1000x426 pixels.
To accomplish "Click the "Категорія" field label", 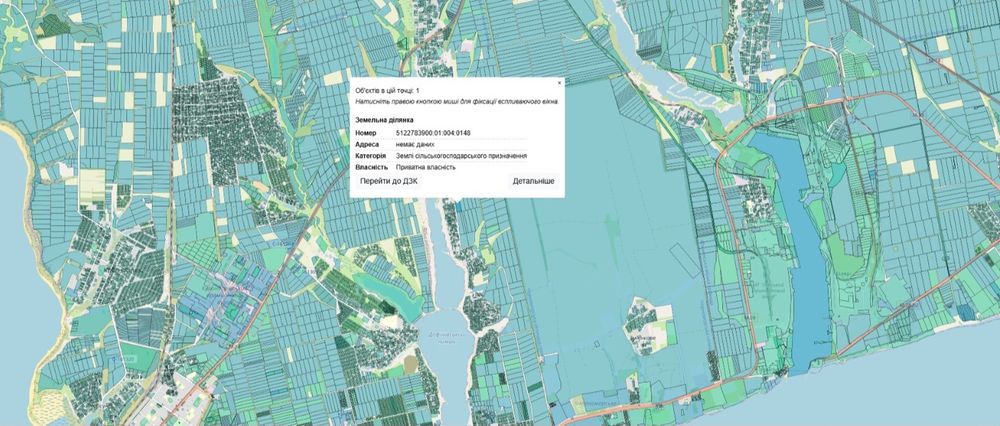I will 370,156.
